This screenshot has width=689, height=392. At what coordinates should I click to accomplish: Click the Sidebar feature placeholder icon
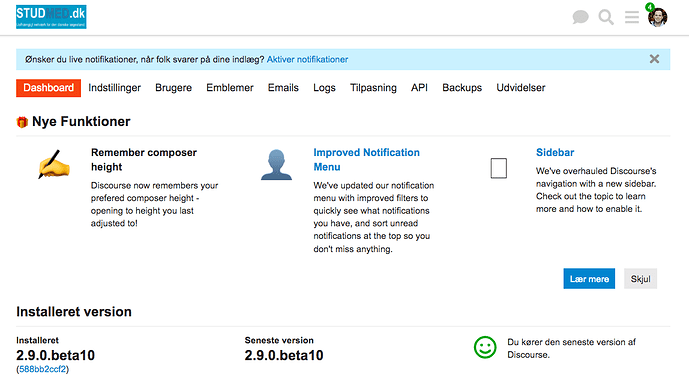coord(499,168)
